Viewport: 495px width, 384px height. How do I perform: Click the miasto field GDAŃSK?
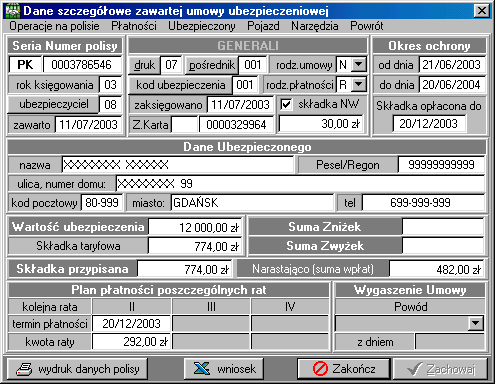tap(252, 203)
